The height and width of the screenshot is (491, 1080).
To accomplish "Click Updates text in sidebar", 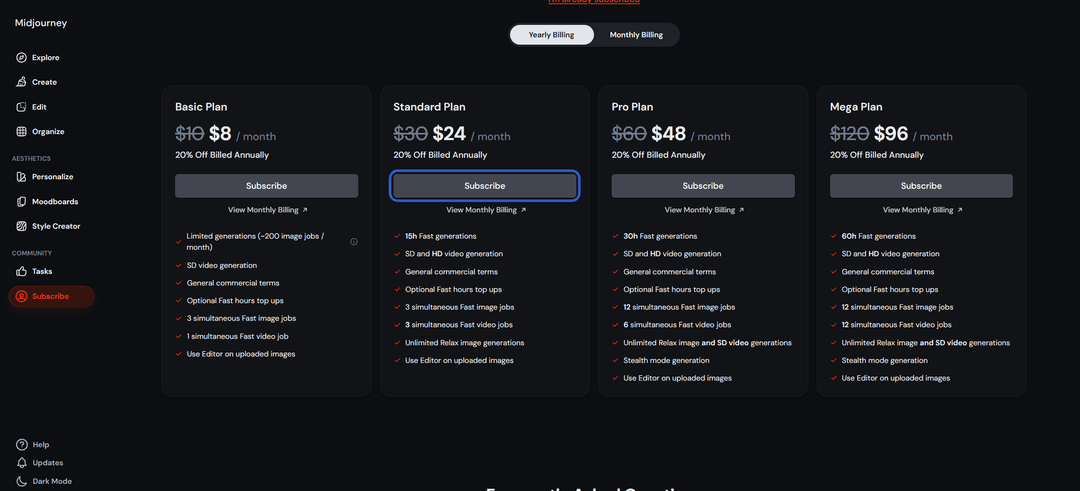I will click(x=48, y=463).
